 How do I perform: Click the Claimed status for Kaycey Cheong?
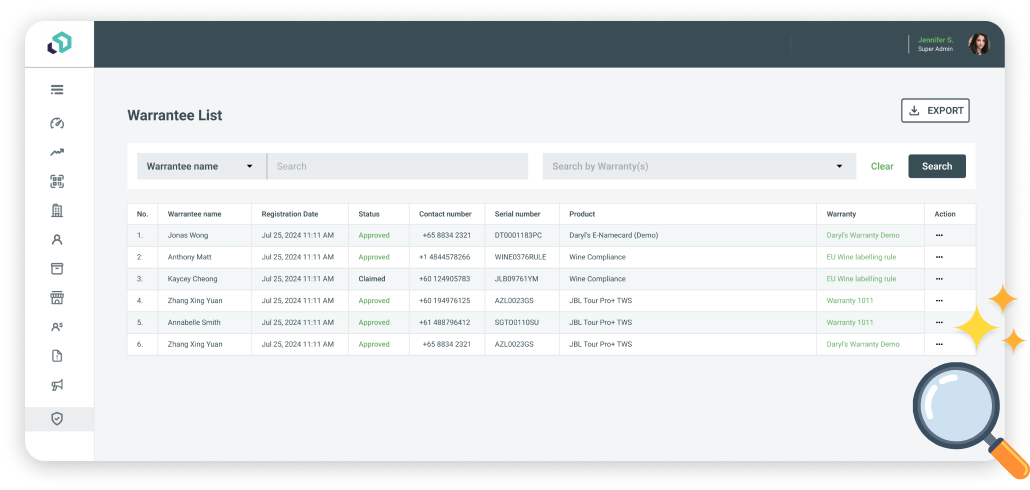tap(372, 278)
